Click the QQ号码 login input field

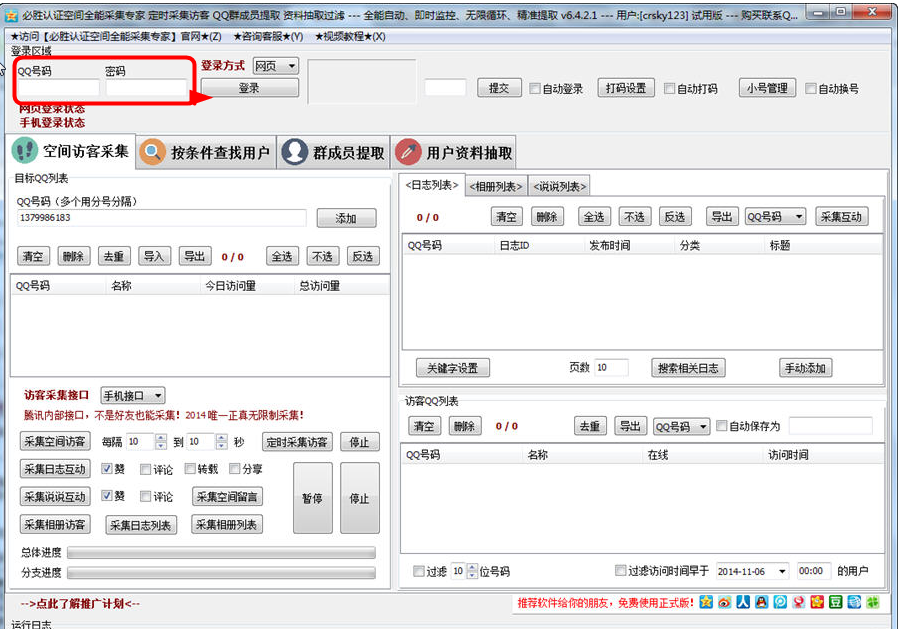[x=57, y=89]
